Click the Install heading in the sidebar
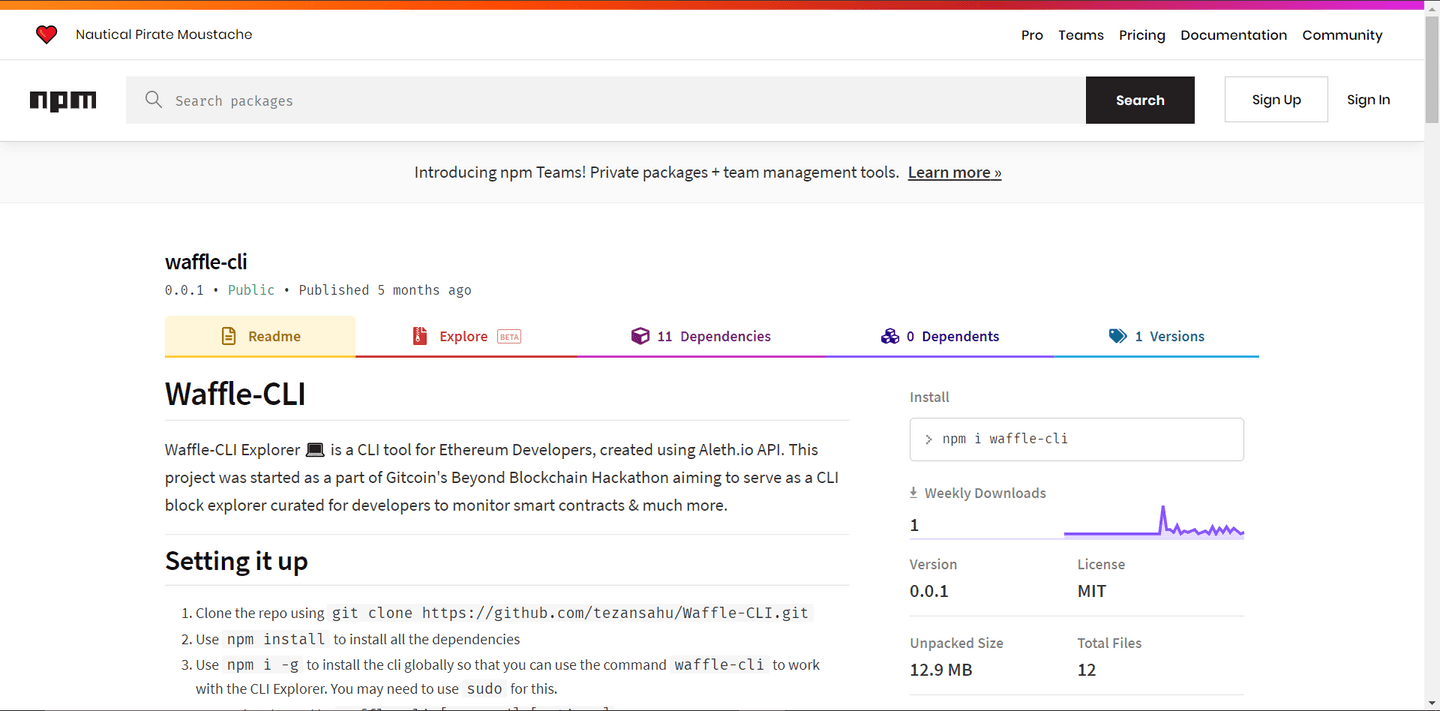Screen dimensions: 1440x711 point(929,397)
